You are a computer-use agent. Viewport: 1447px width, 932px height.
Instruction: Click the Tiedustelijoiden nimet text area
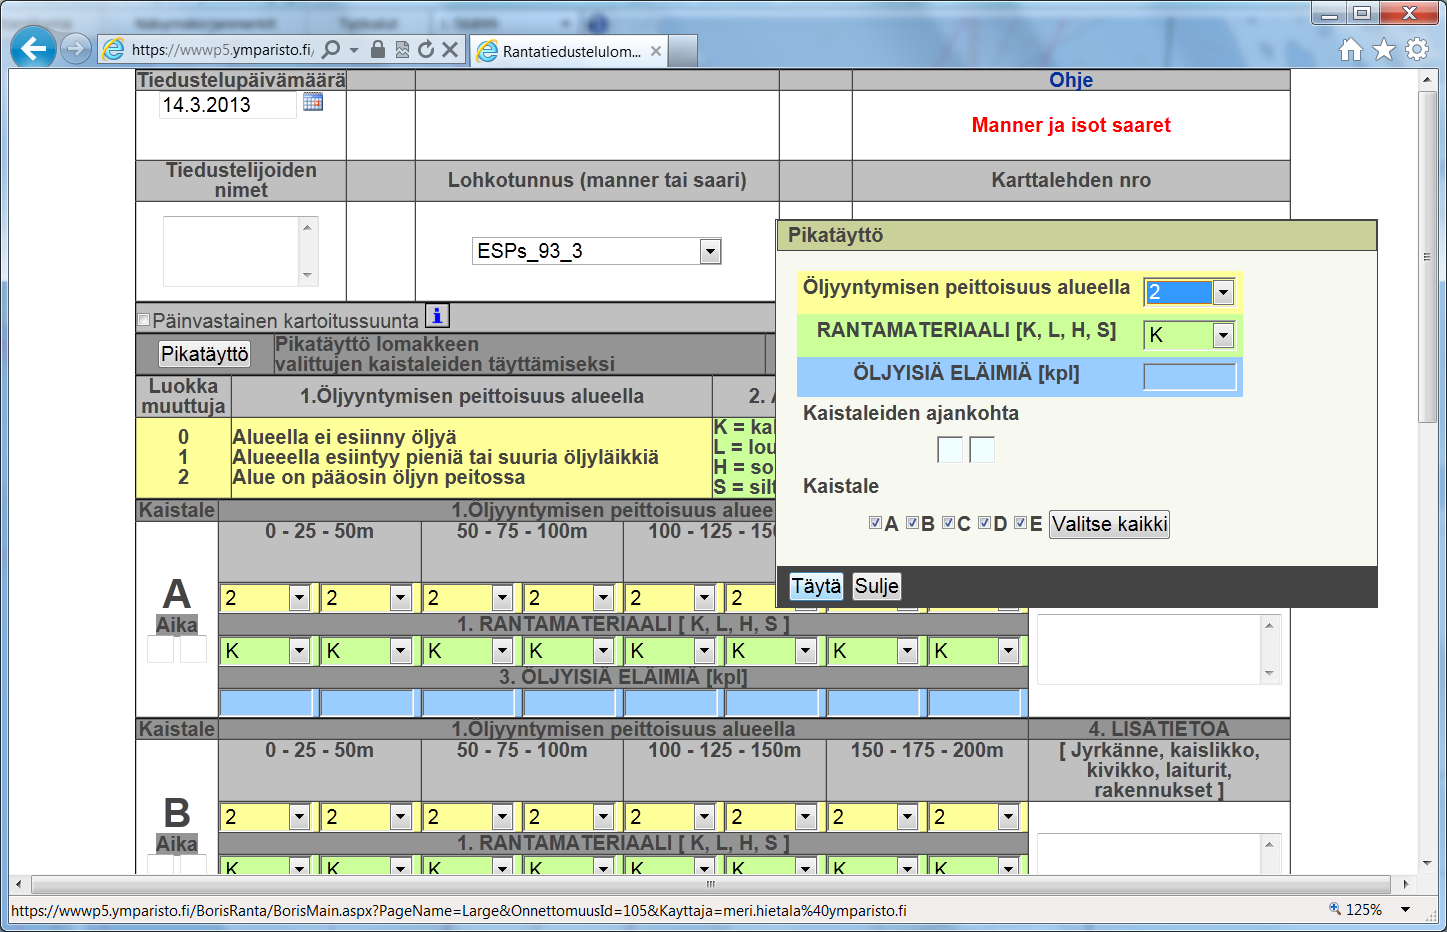(x=241, y=251)
